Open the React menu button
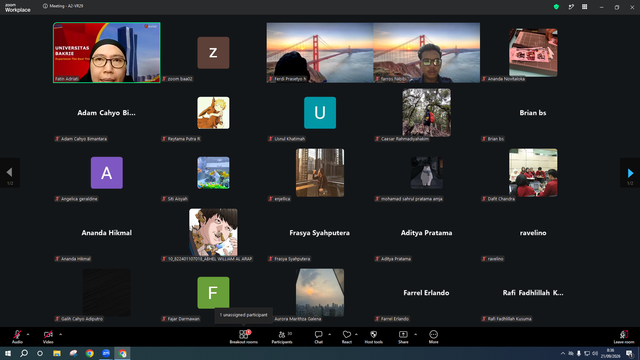The image size is (640, 360). coord(347,337)
